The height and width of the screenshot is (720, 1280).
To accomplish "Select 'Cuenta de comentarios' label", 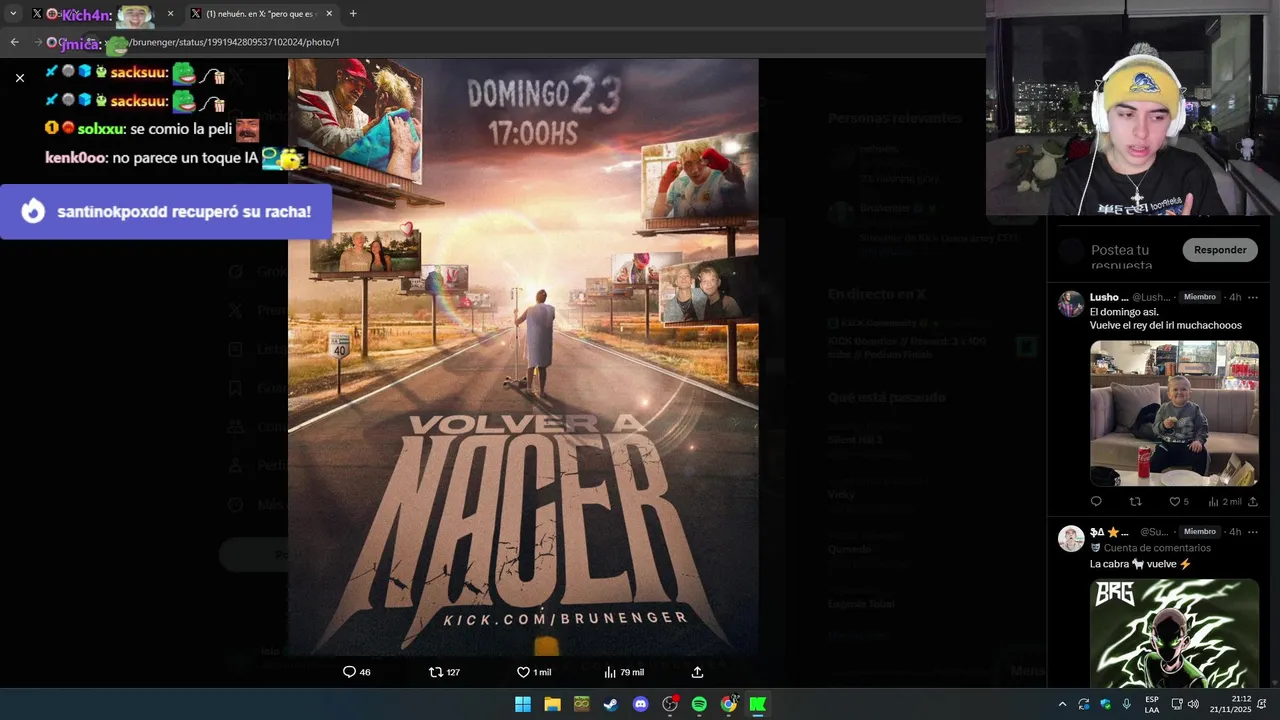I will click(1157, 548).
